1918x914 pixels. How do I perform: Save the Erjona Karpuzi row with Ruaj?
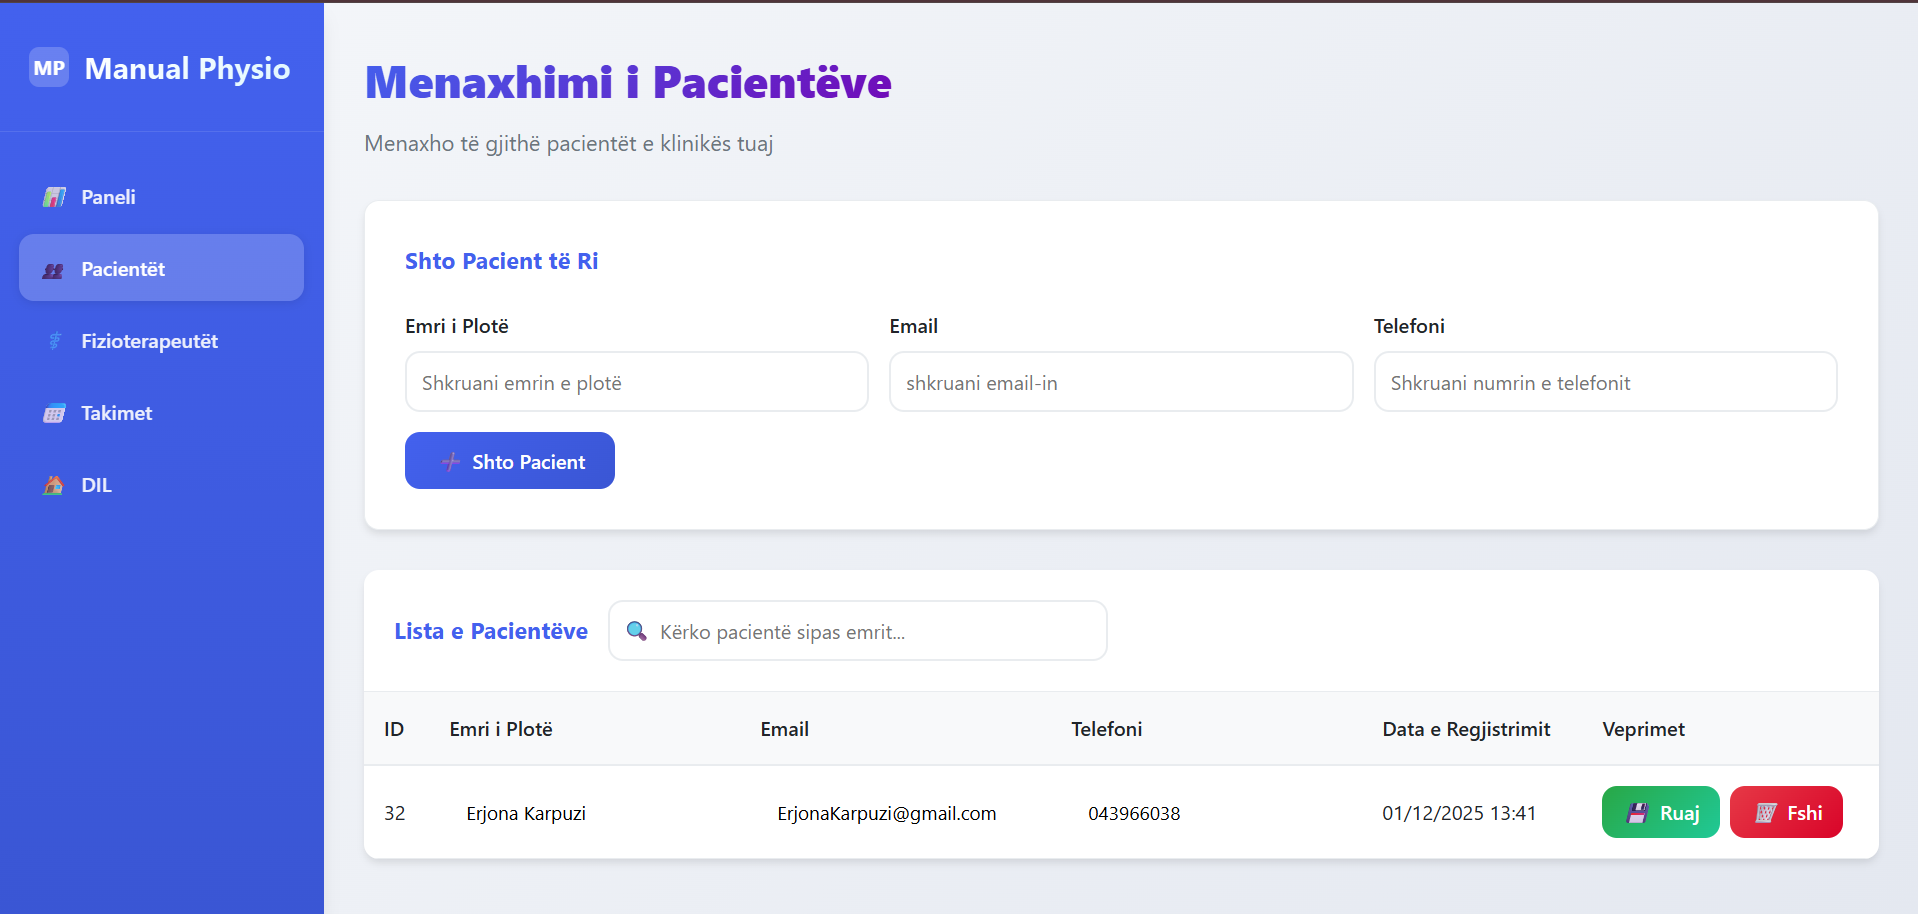(x=1660, y=812)
